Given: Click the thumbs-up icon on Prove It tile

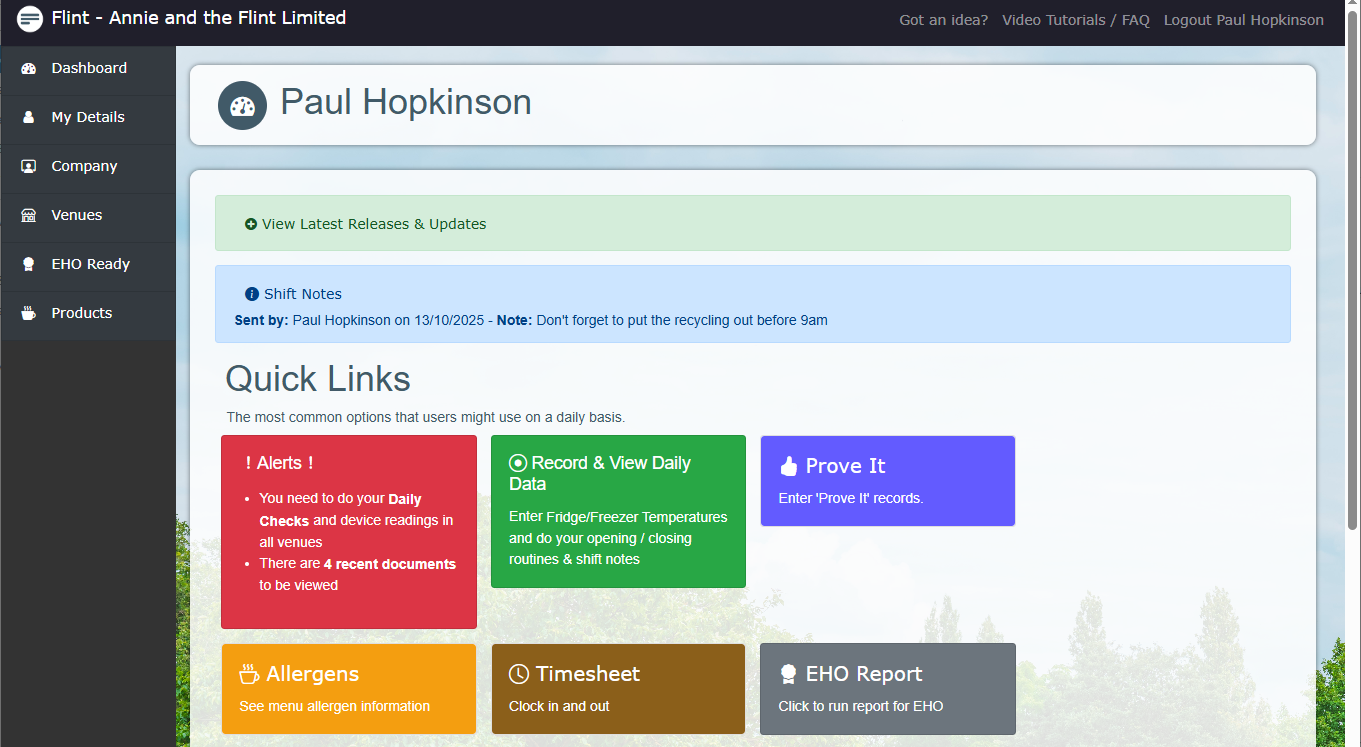Looking at the screenshot, I should 789,466.
